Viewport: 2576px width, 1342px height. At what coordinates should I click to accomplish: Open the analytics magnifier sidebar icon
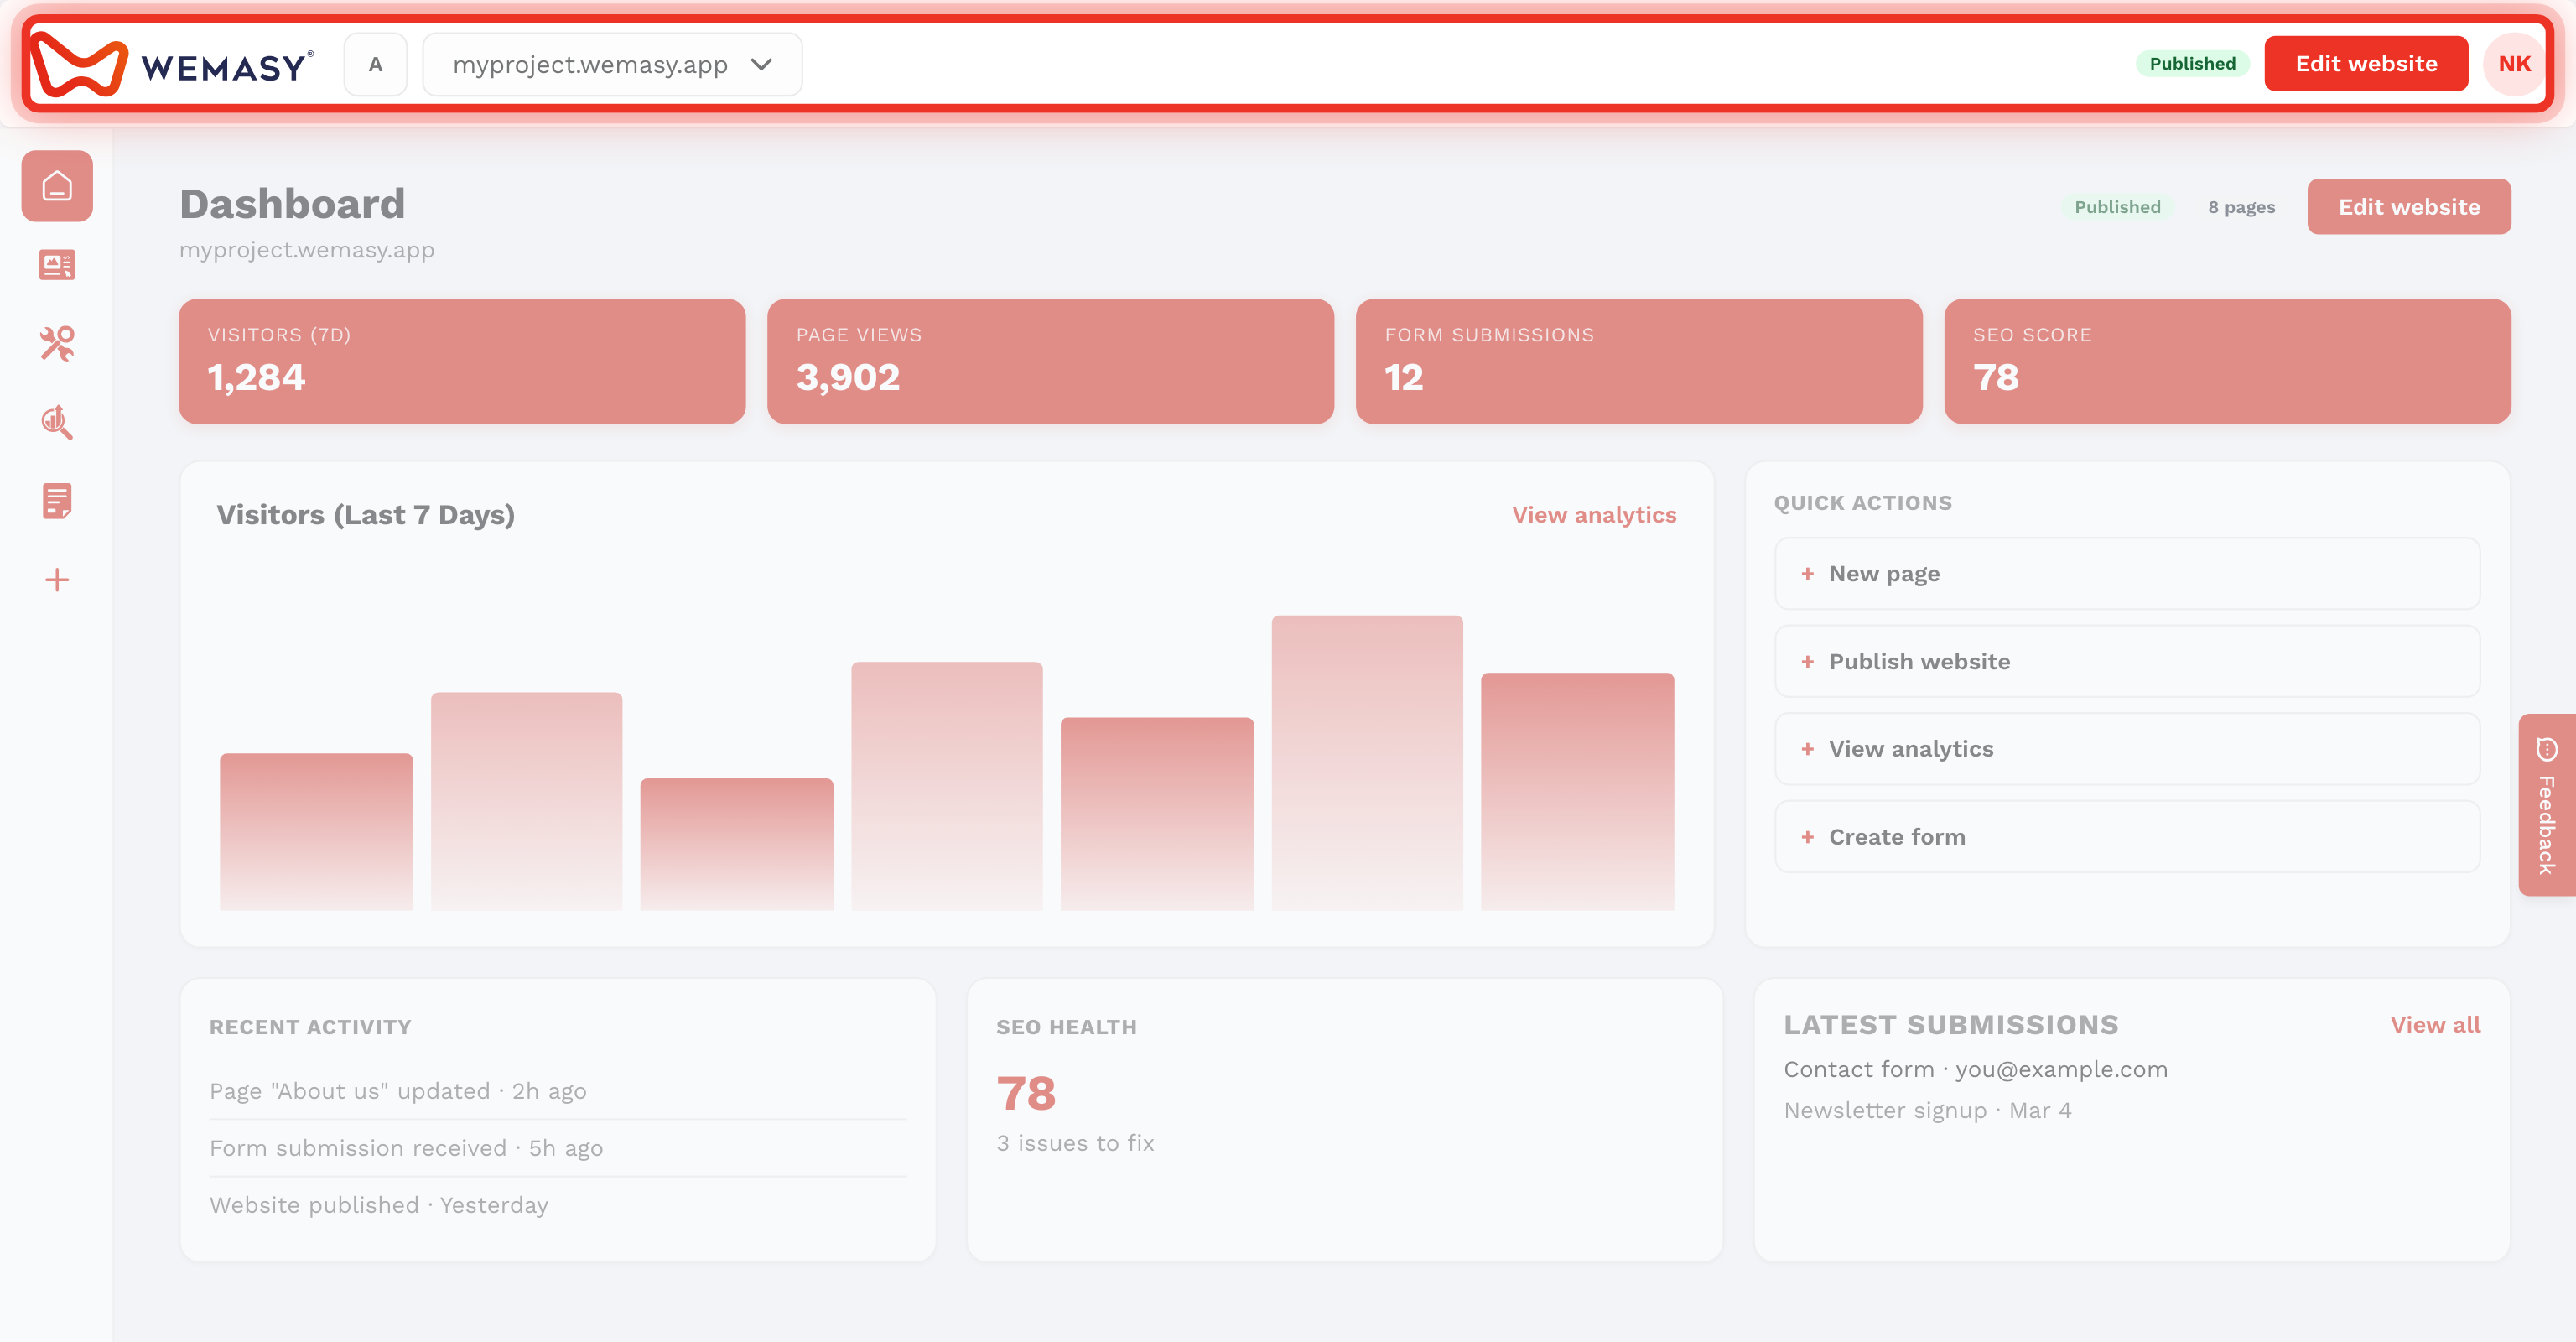(57, 422)
